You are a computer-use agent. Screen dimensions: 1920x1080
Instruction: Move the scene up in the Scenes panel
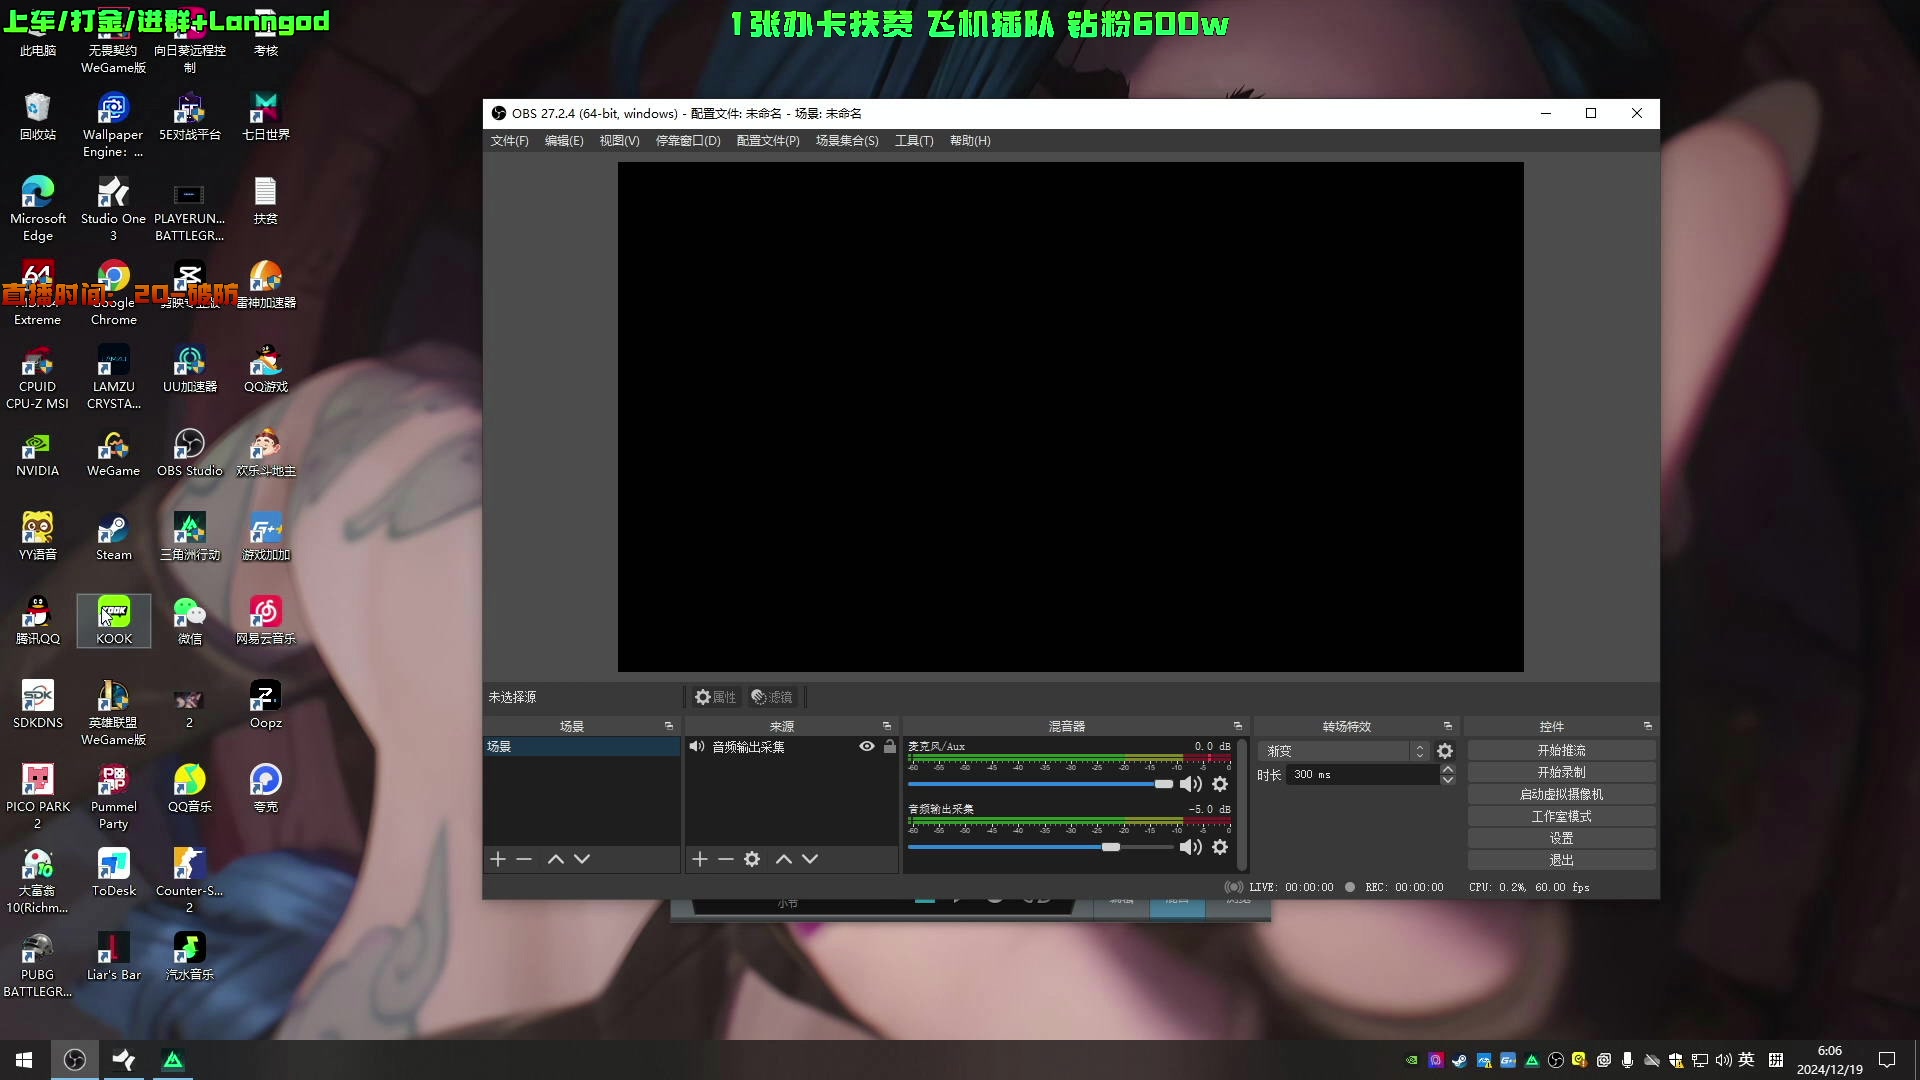pos(556,859)
